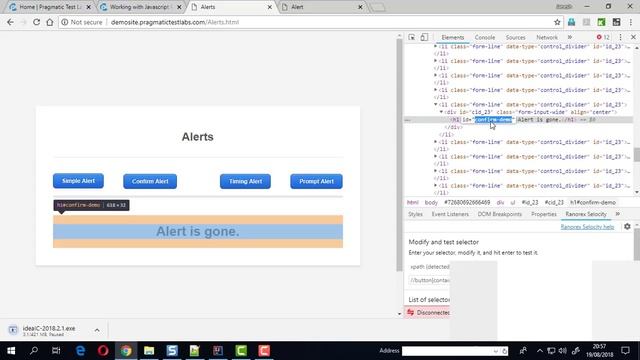Open Task View in the taskbar

(x=56, y=351)
